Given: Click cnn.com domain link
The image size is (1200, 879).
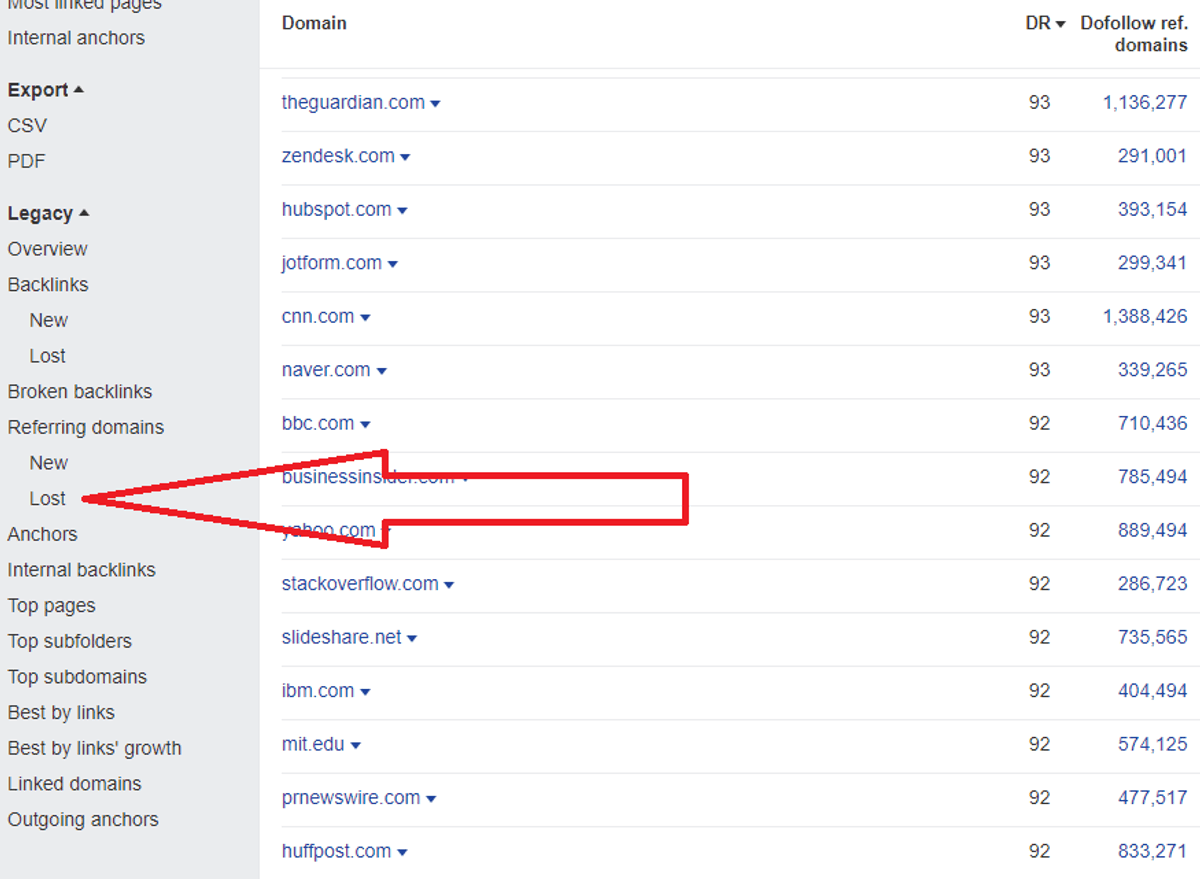Looking at the screenshot, I should [318, 317].
